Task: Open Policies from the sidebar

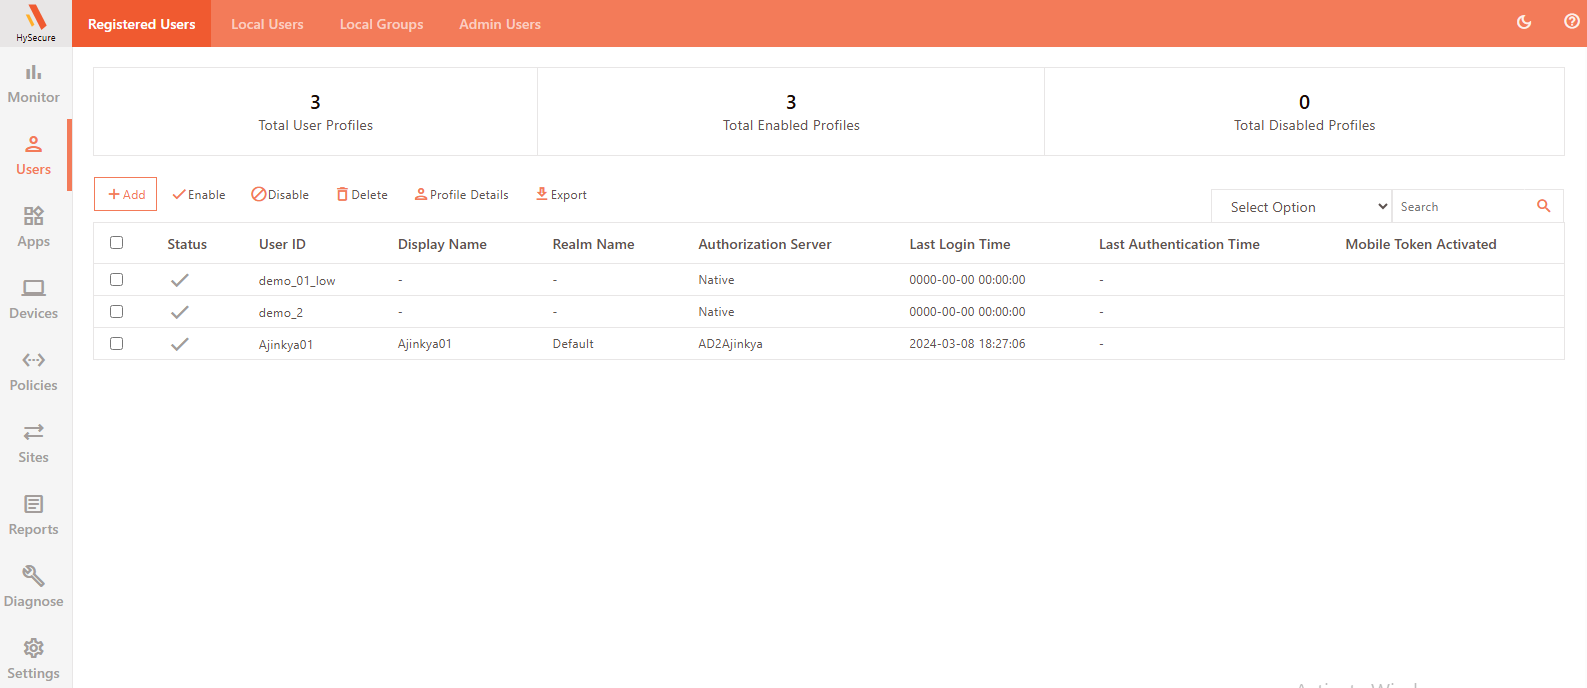Action: 34,371
